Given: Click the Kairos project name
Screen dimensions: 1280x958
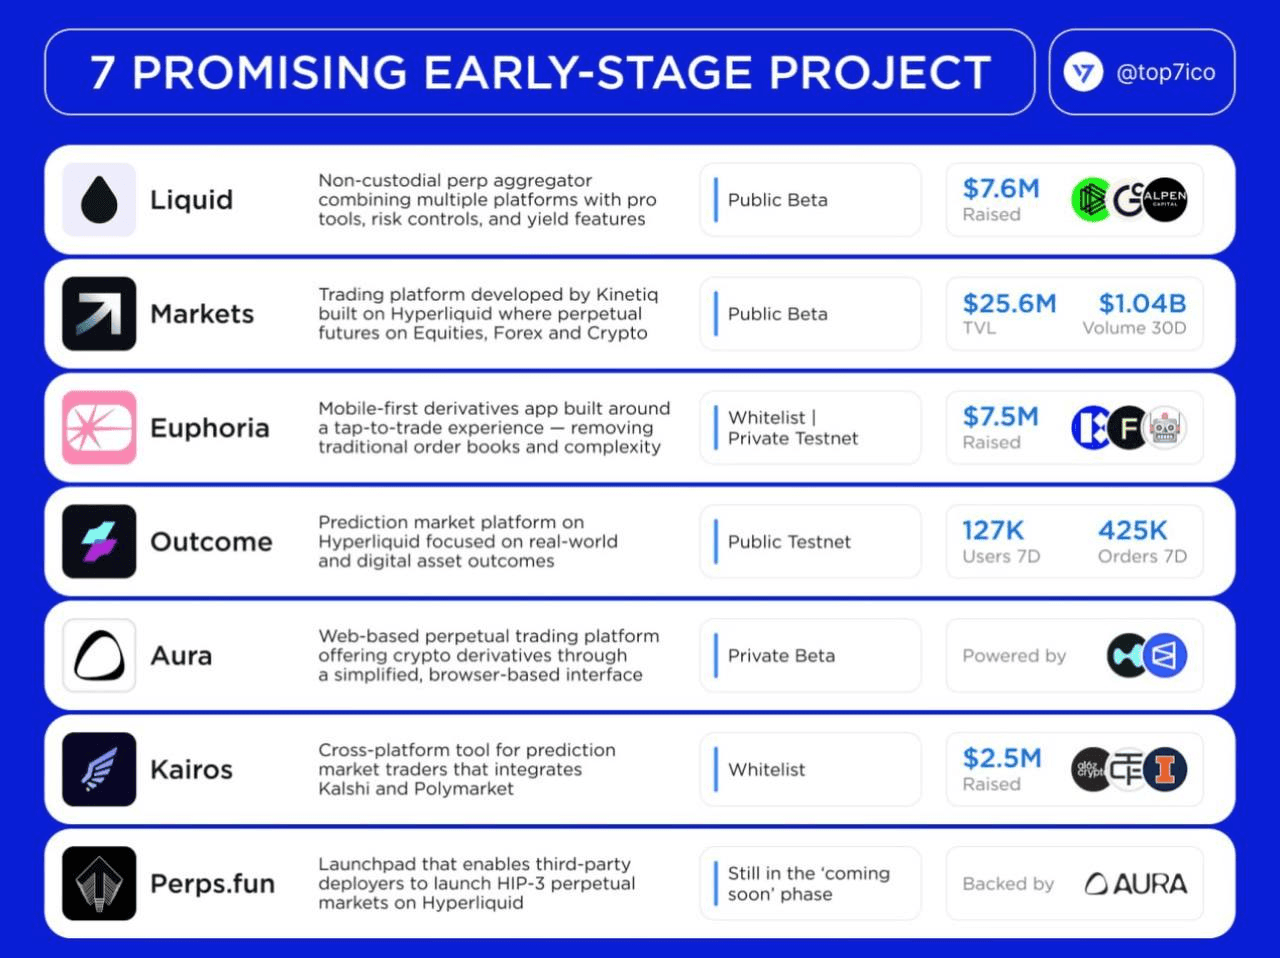Looking at the screenshot, I should pyautogui.click(x=191, y=770).
